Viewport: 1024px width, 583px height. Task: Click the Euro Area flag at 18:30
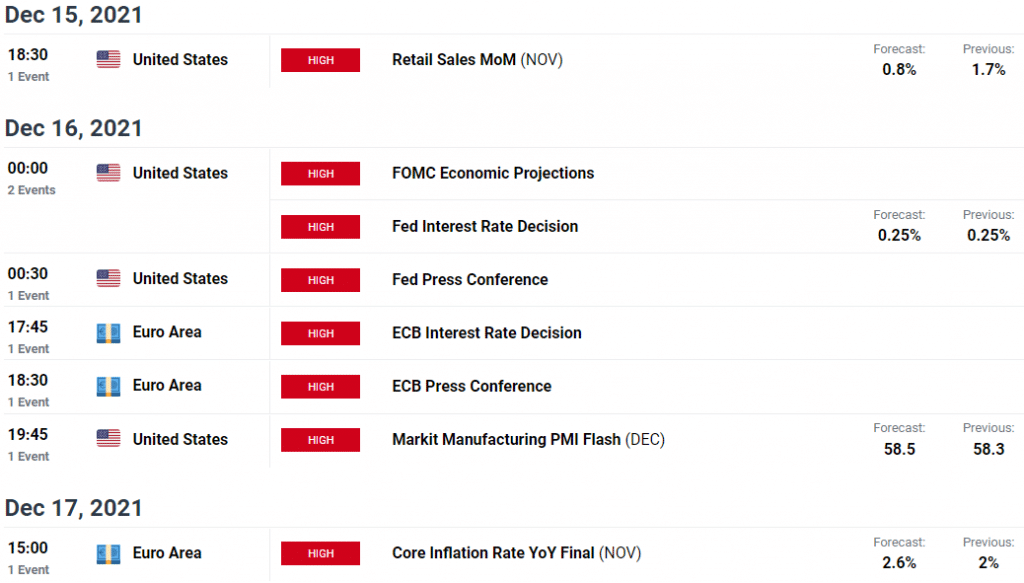pyautogui.click(x=108, y=386)
